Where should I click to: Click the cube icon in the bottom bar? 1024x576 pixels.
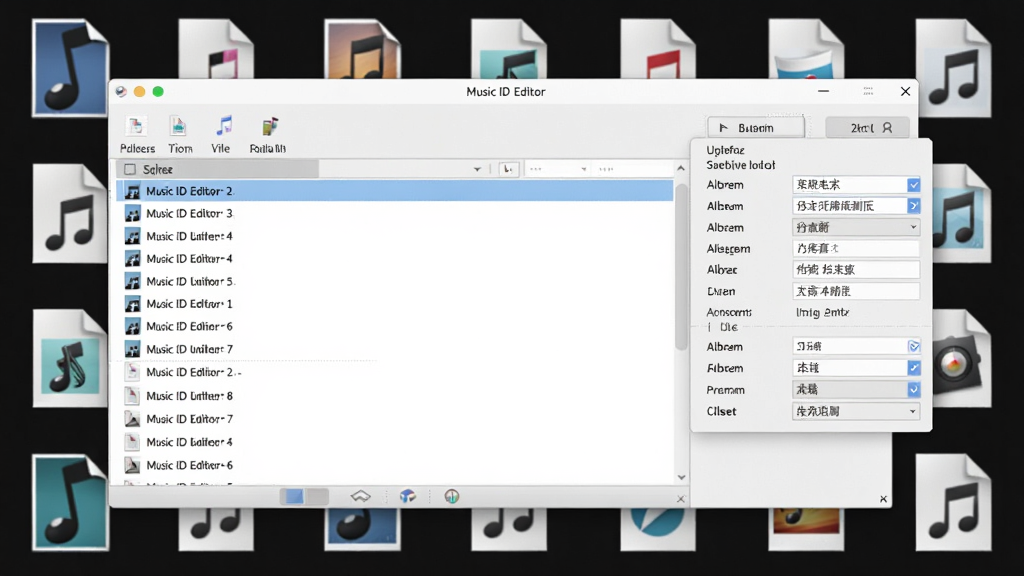408,496
